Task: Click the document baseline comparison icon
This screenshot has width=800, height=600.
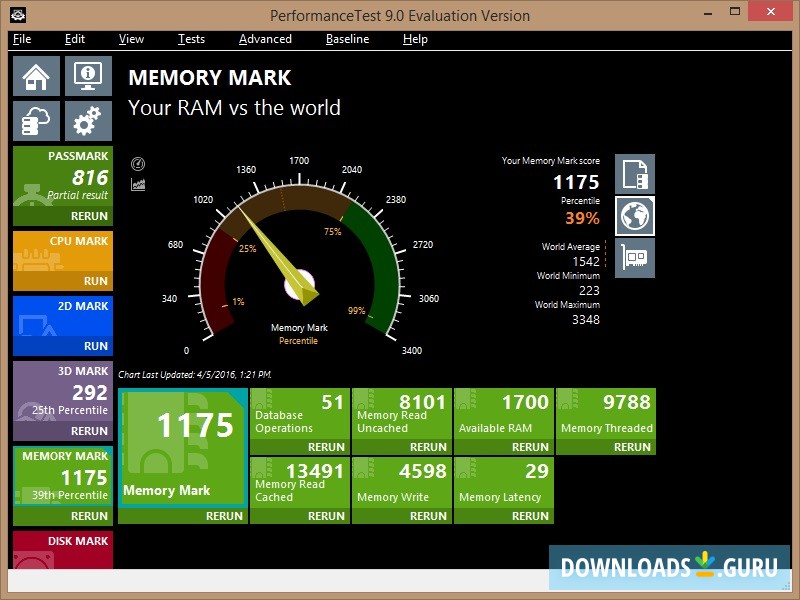Action: click(x=634, y=174)
